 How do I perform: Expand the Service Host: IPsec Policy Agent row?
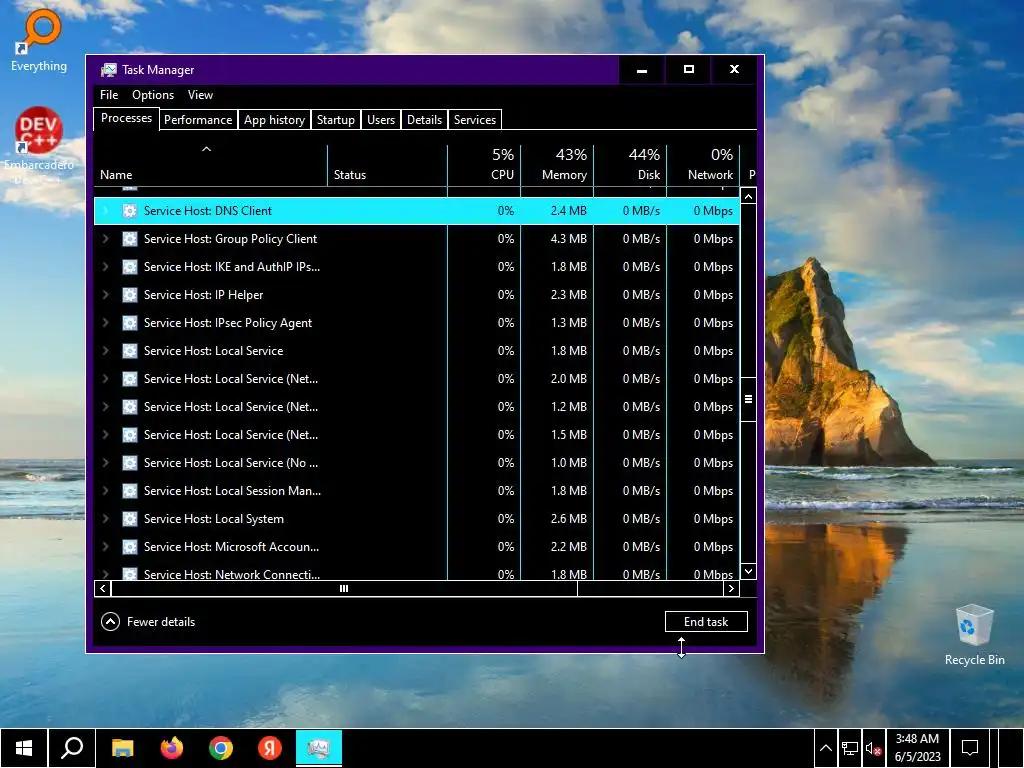(x=105, y=323)
